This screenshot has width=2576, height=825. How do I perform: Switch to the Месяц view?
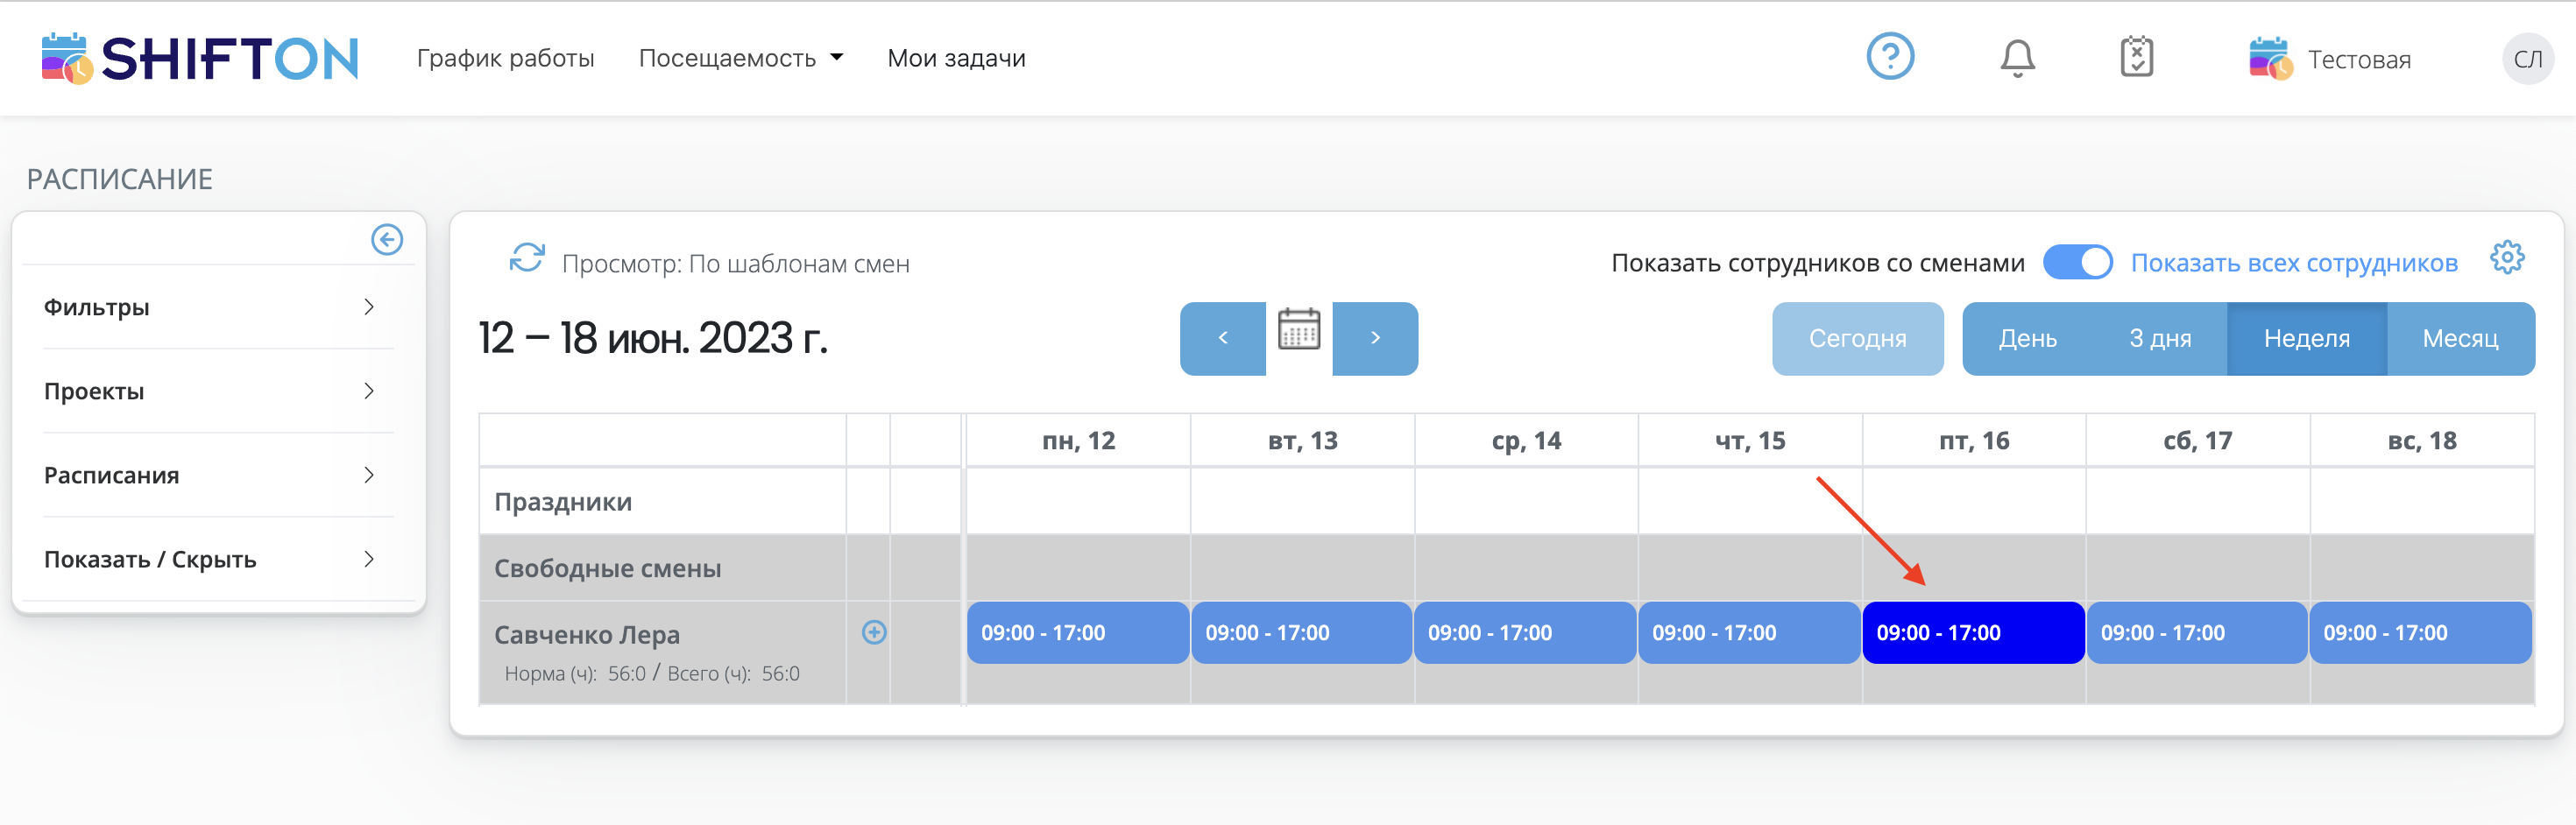pyautogui.click(x=2460, y=338)
